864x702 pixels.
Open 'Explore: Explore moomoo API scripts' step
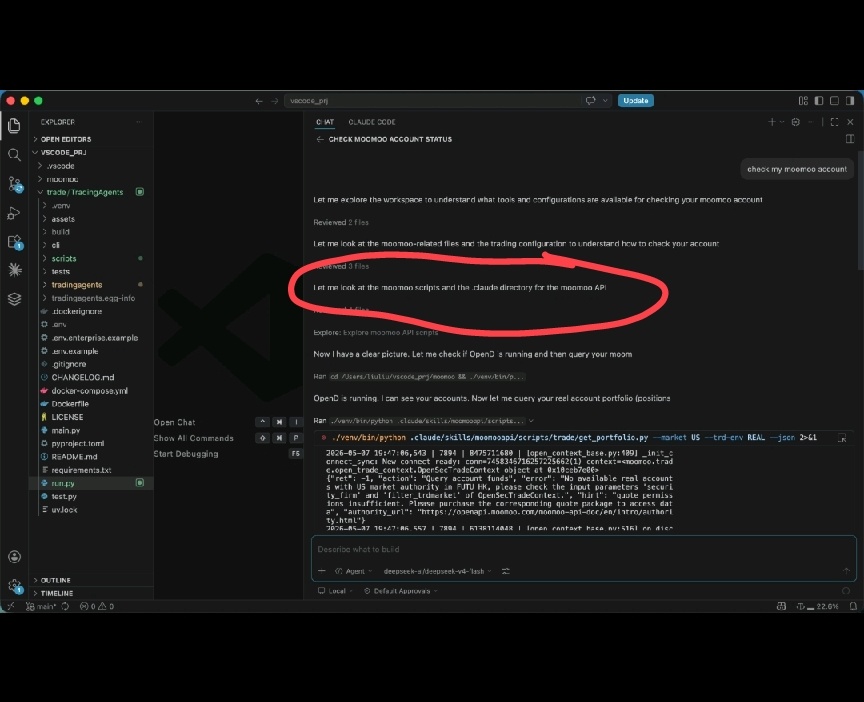click(x=376, y=332)
